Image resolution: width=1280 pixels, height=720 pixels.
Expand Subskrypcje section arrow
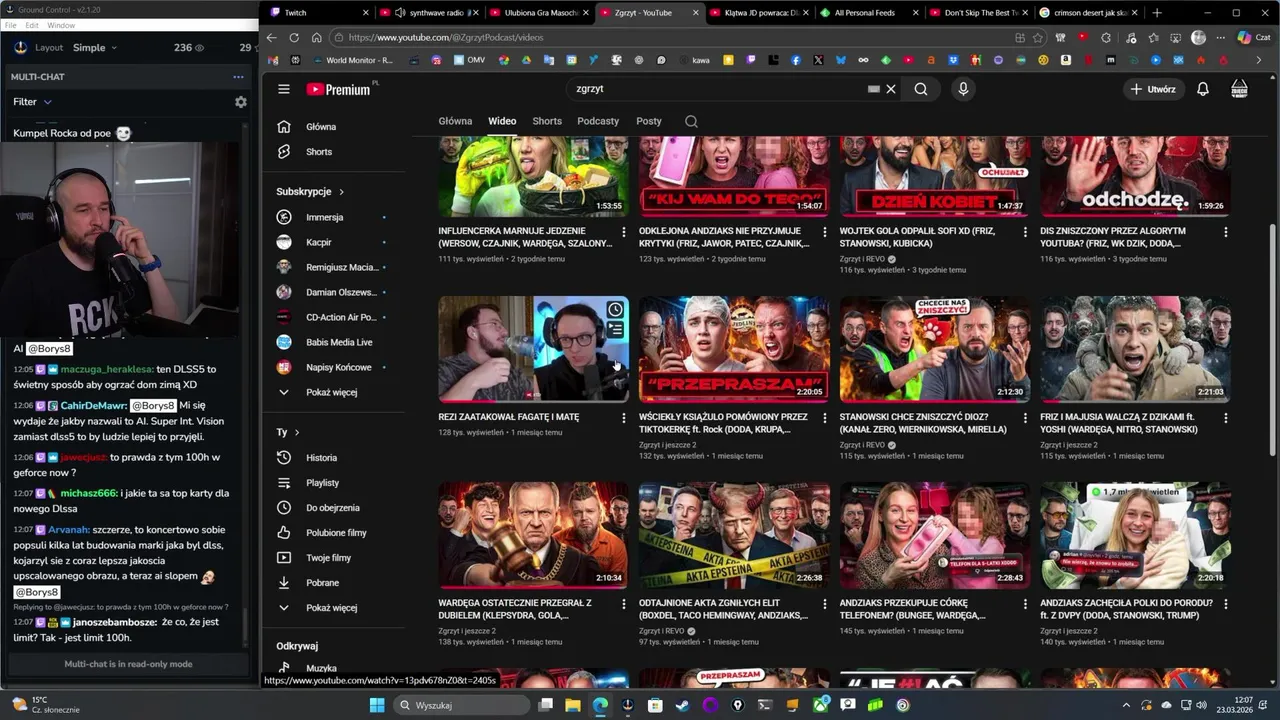coord(341,192)
